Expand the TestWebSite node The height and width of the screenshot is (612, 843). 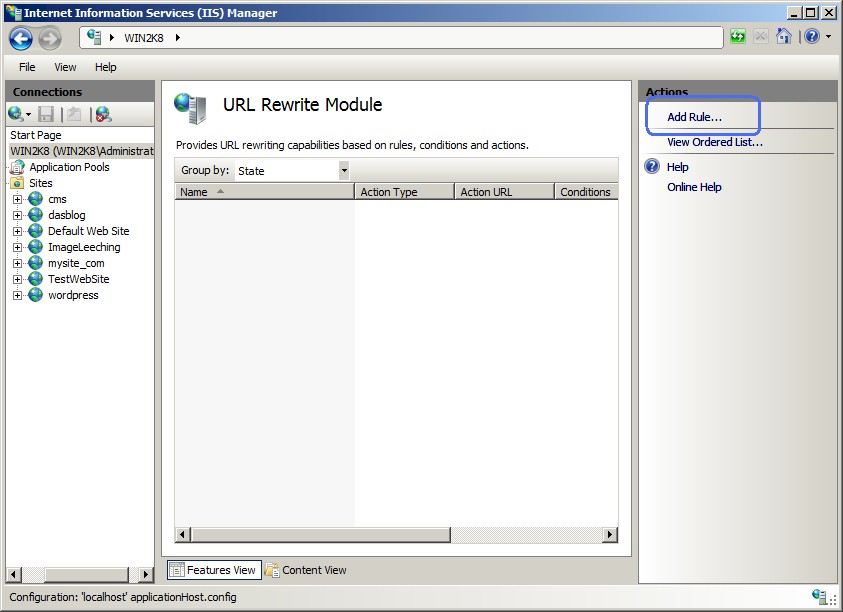tap(17, 279)
